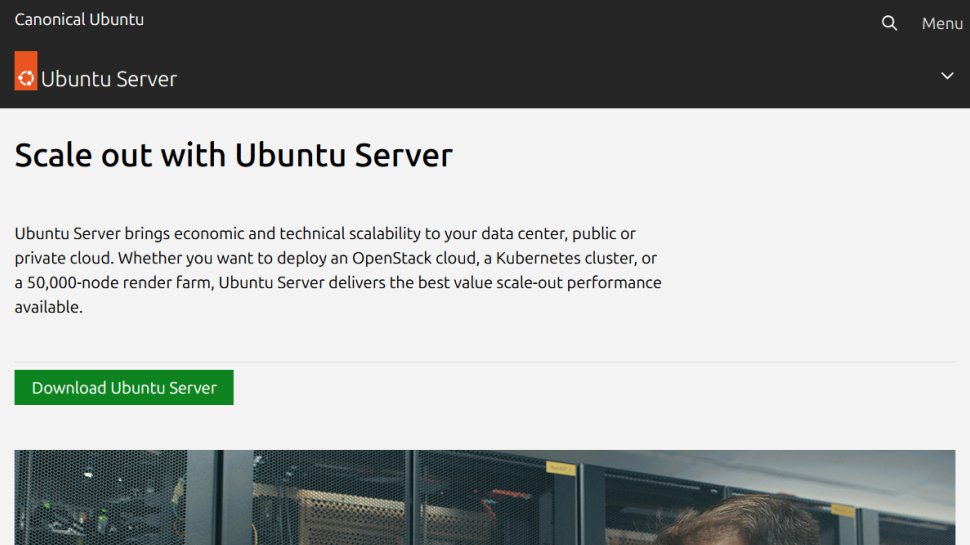Click the Canonical Ubuntu link
Viewport: 970px width, 545px height.
click(x=79, y=19)
